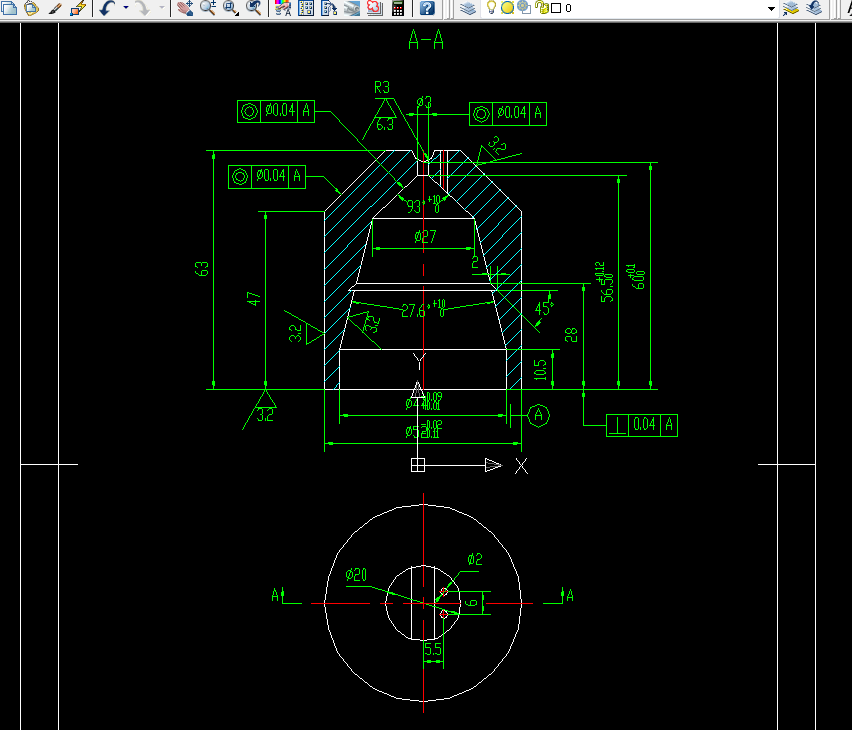Select the R3 radius label
This screenshot has height=730, width=852.
point(382,88)
